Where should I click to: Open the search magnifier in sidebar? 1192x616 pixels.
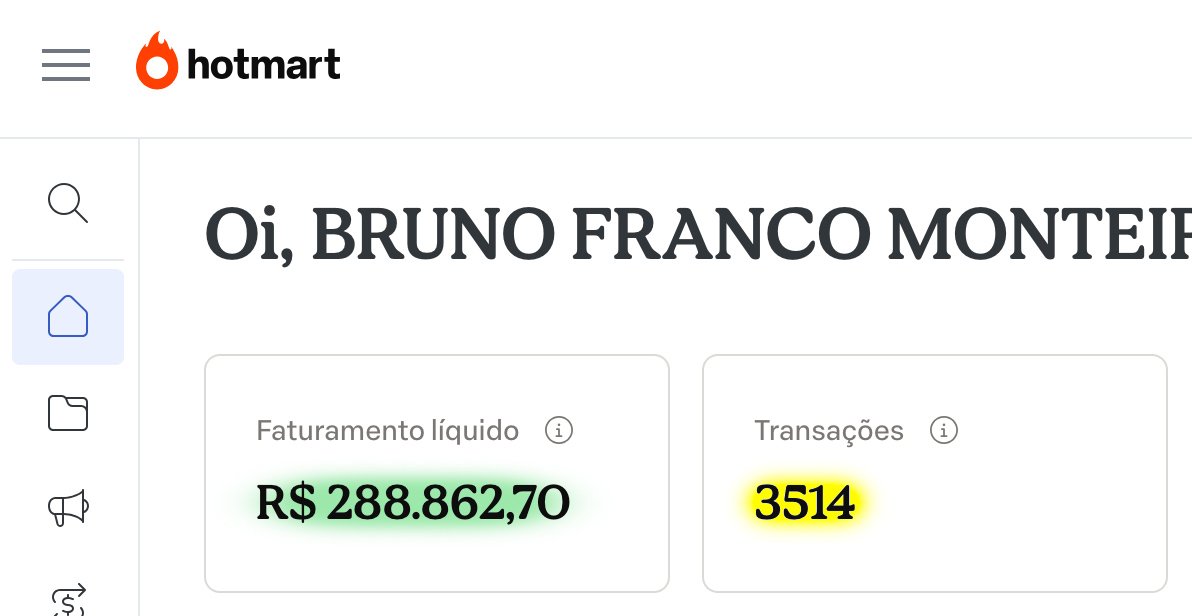pyautogui.click(x=68, y=203)
